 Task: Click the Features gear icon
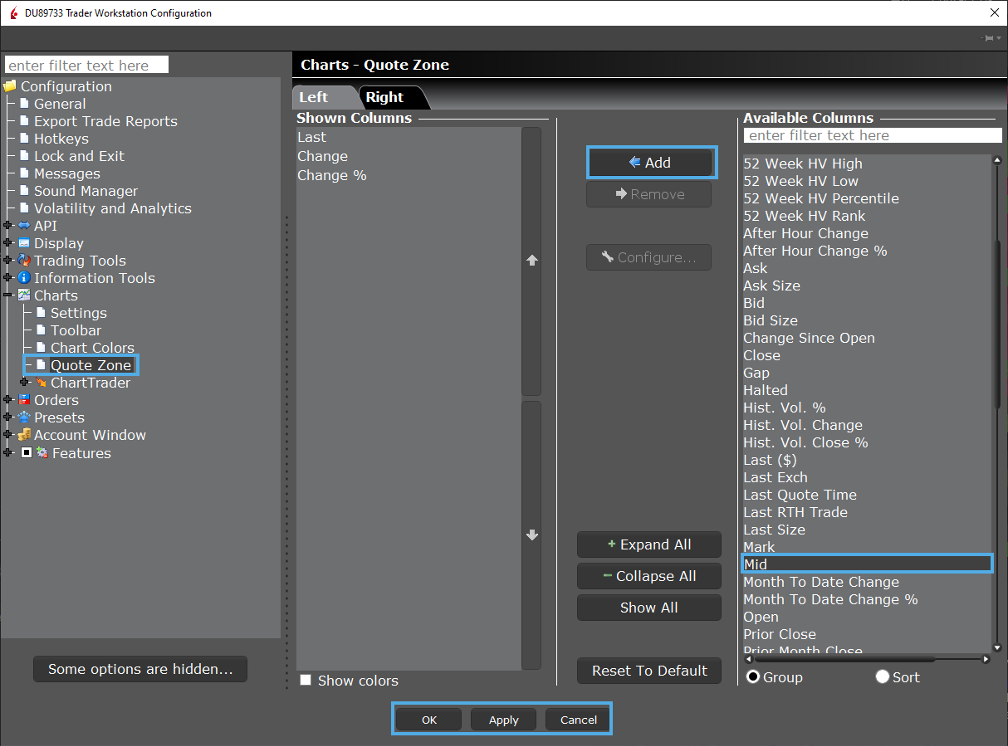[42, 453]
